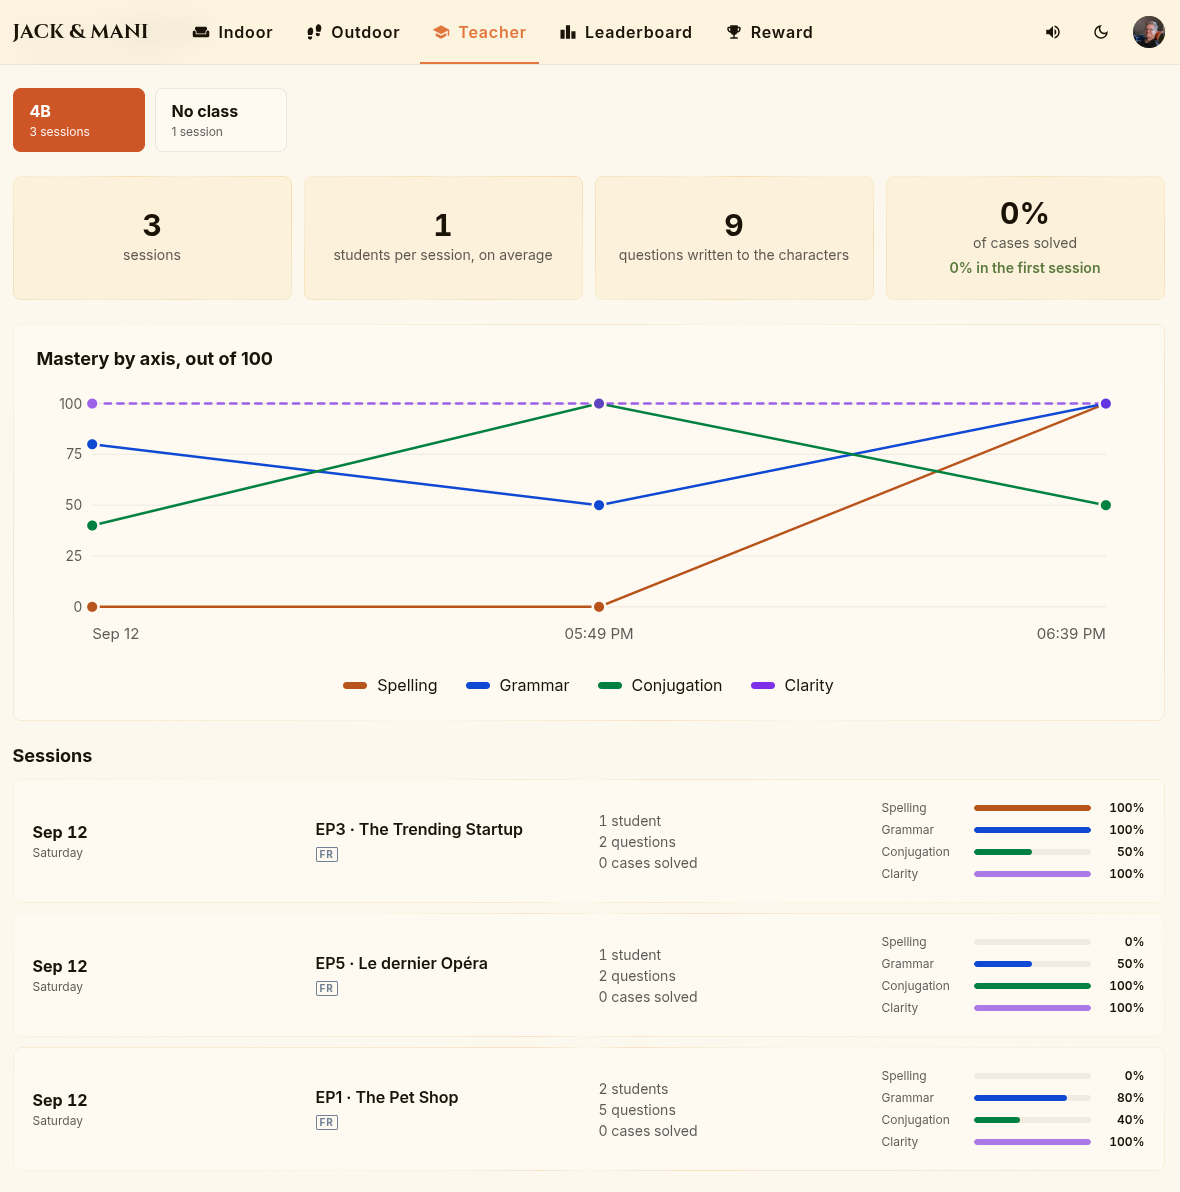Click the 3 sessions stat card
Screen dimensions: 1180x1192
point(152,238)
